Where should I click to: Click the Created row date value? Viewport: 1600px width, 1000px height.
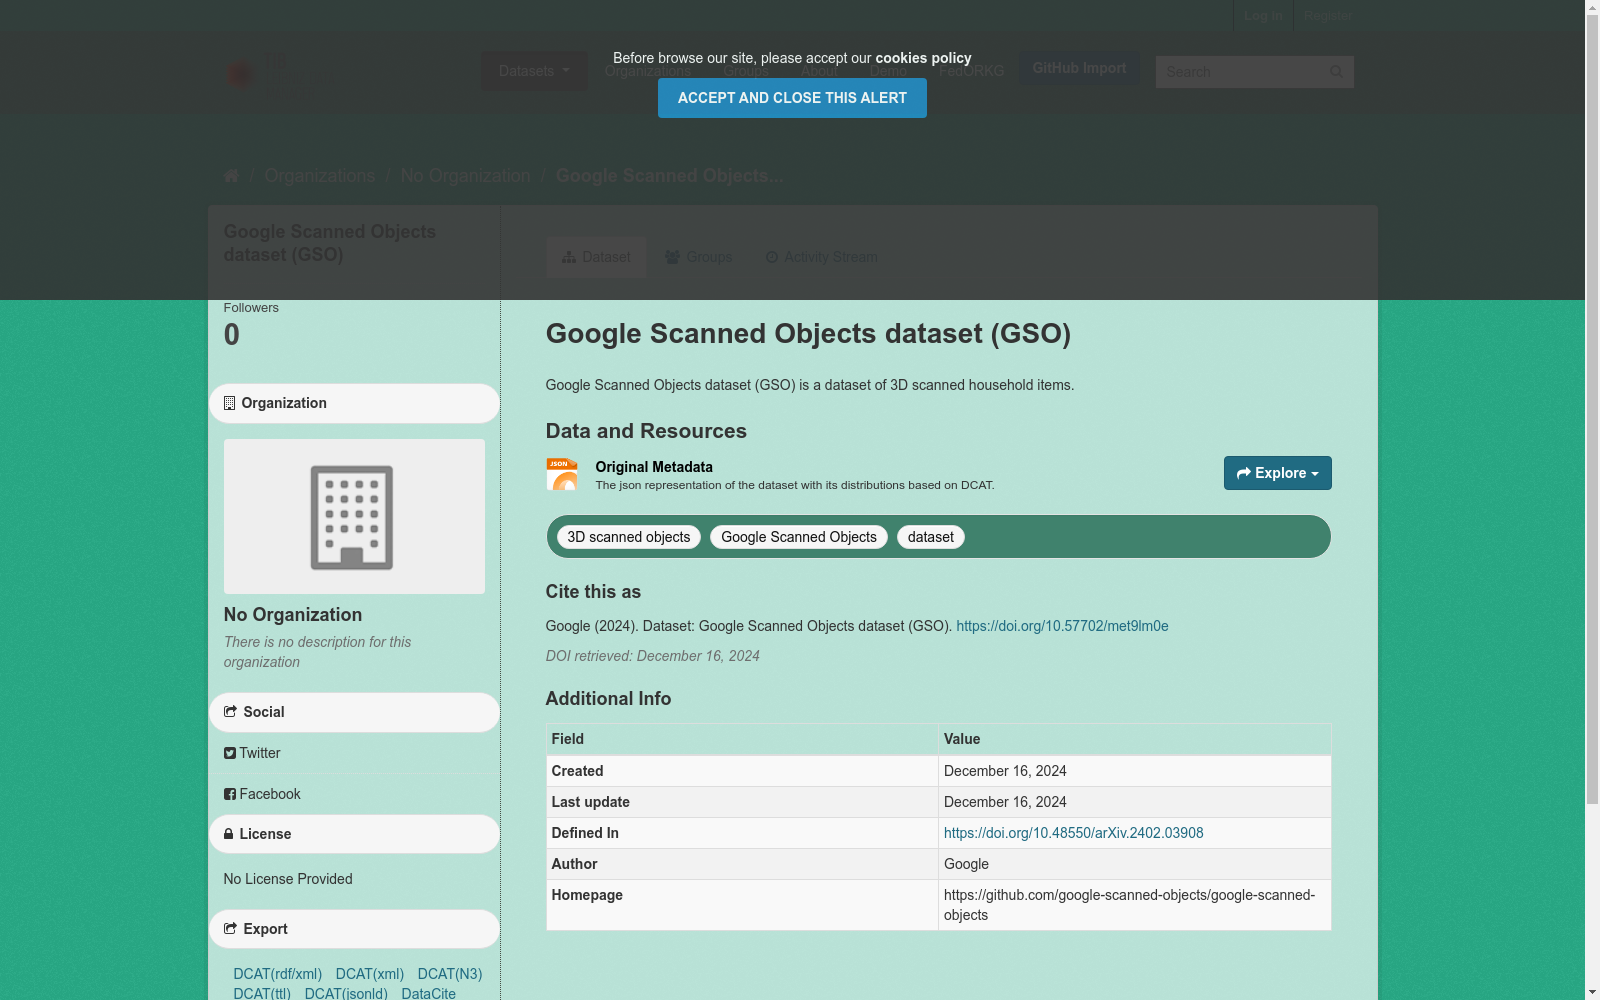click(1005, 771)
